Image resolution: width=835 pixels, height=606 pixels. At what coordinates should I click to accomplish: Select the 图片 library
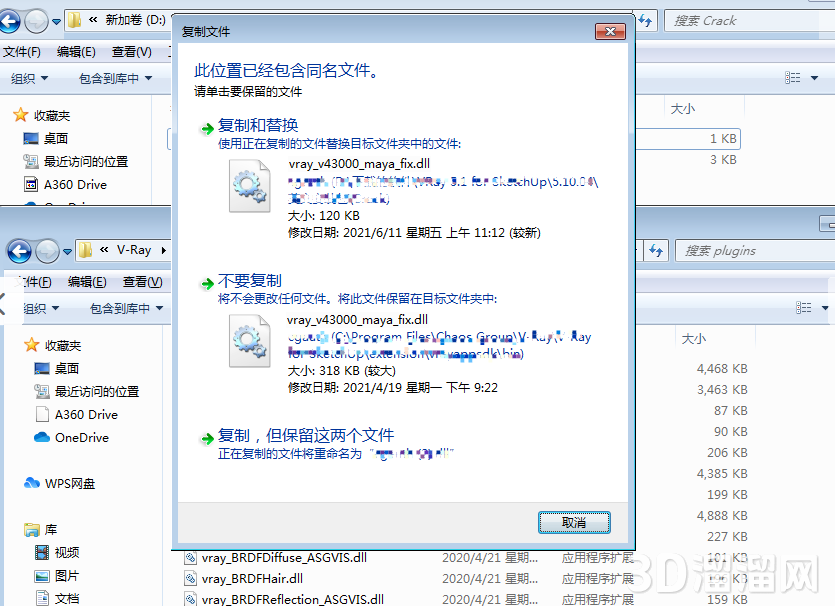[x=67, y=575]
